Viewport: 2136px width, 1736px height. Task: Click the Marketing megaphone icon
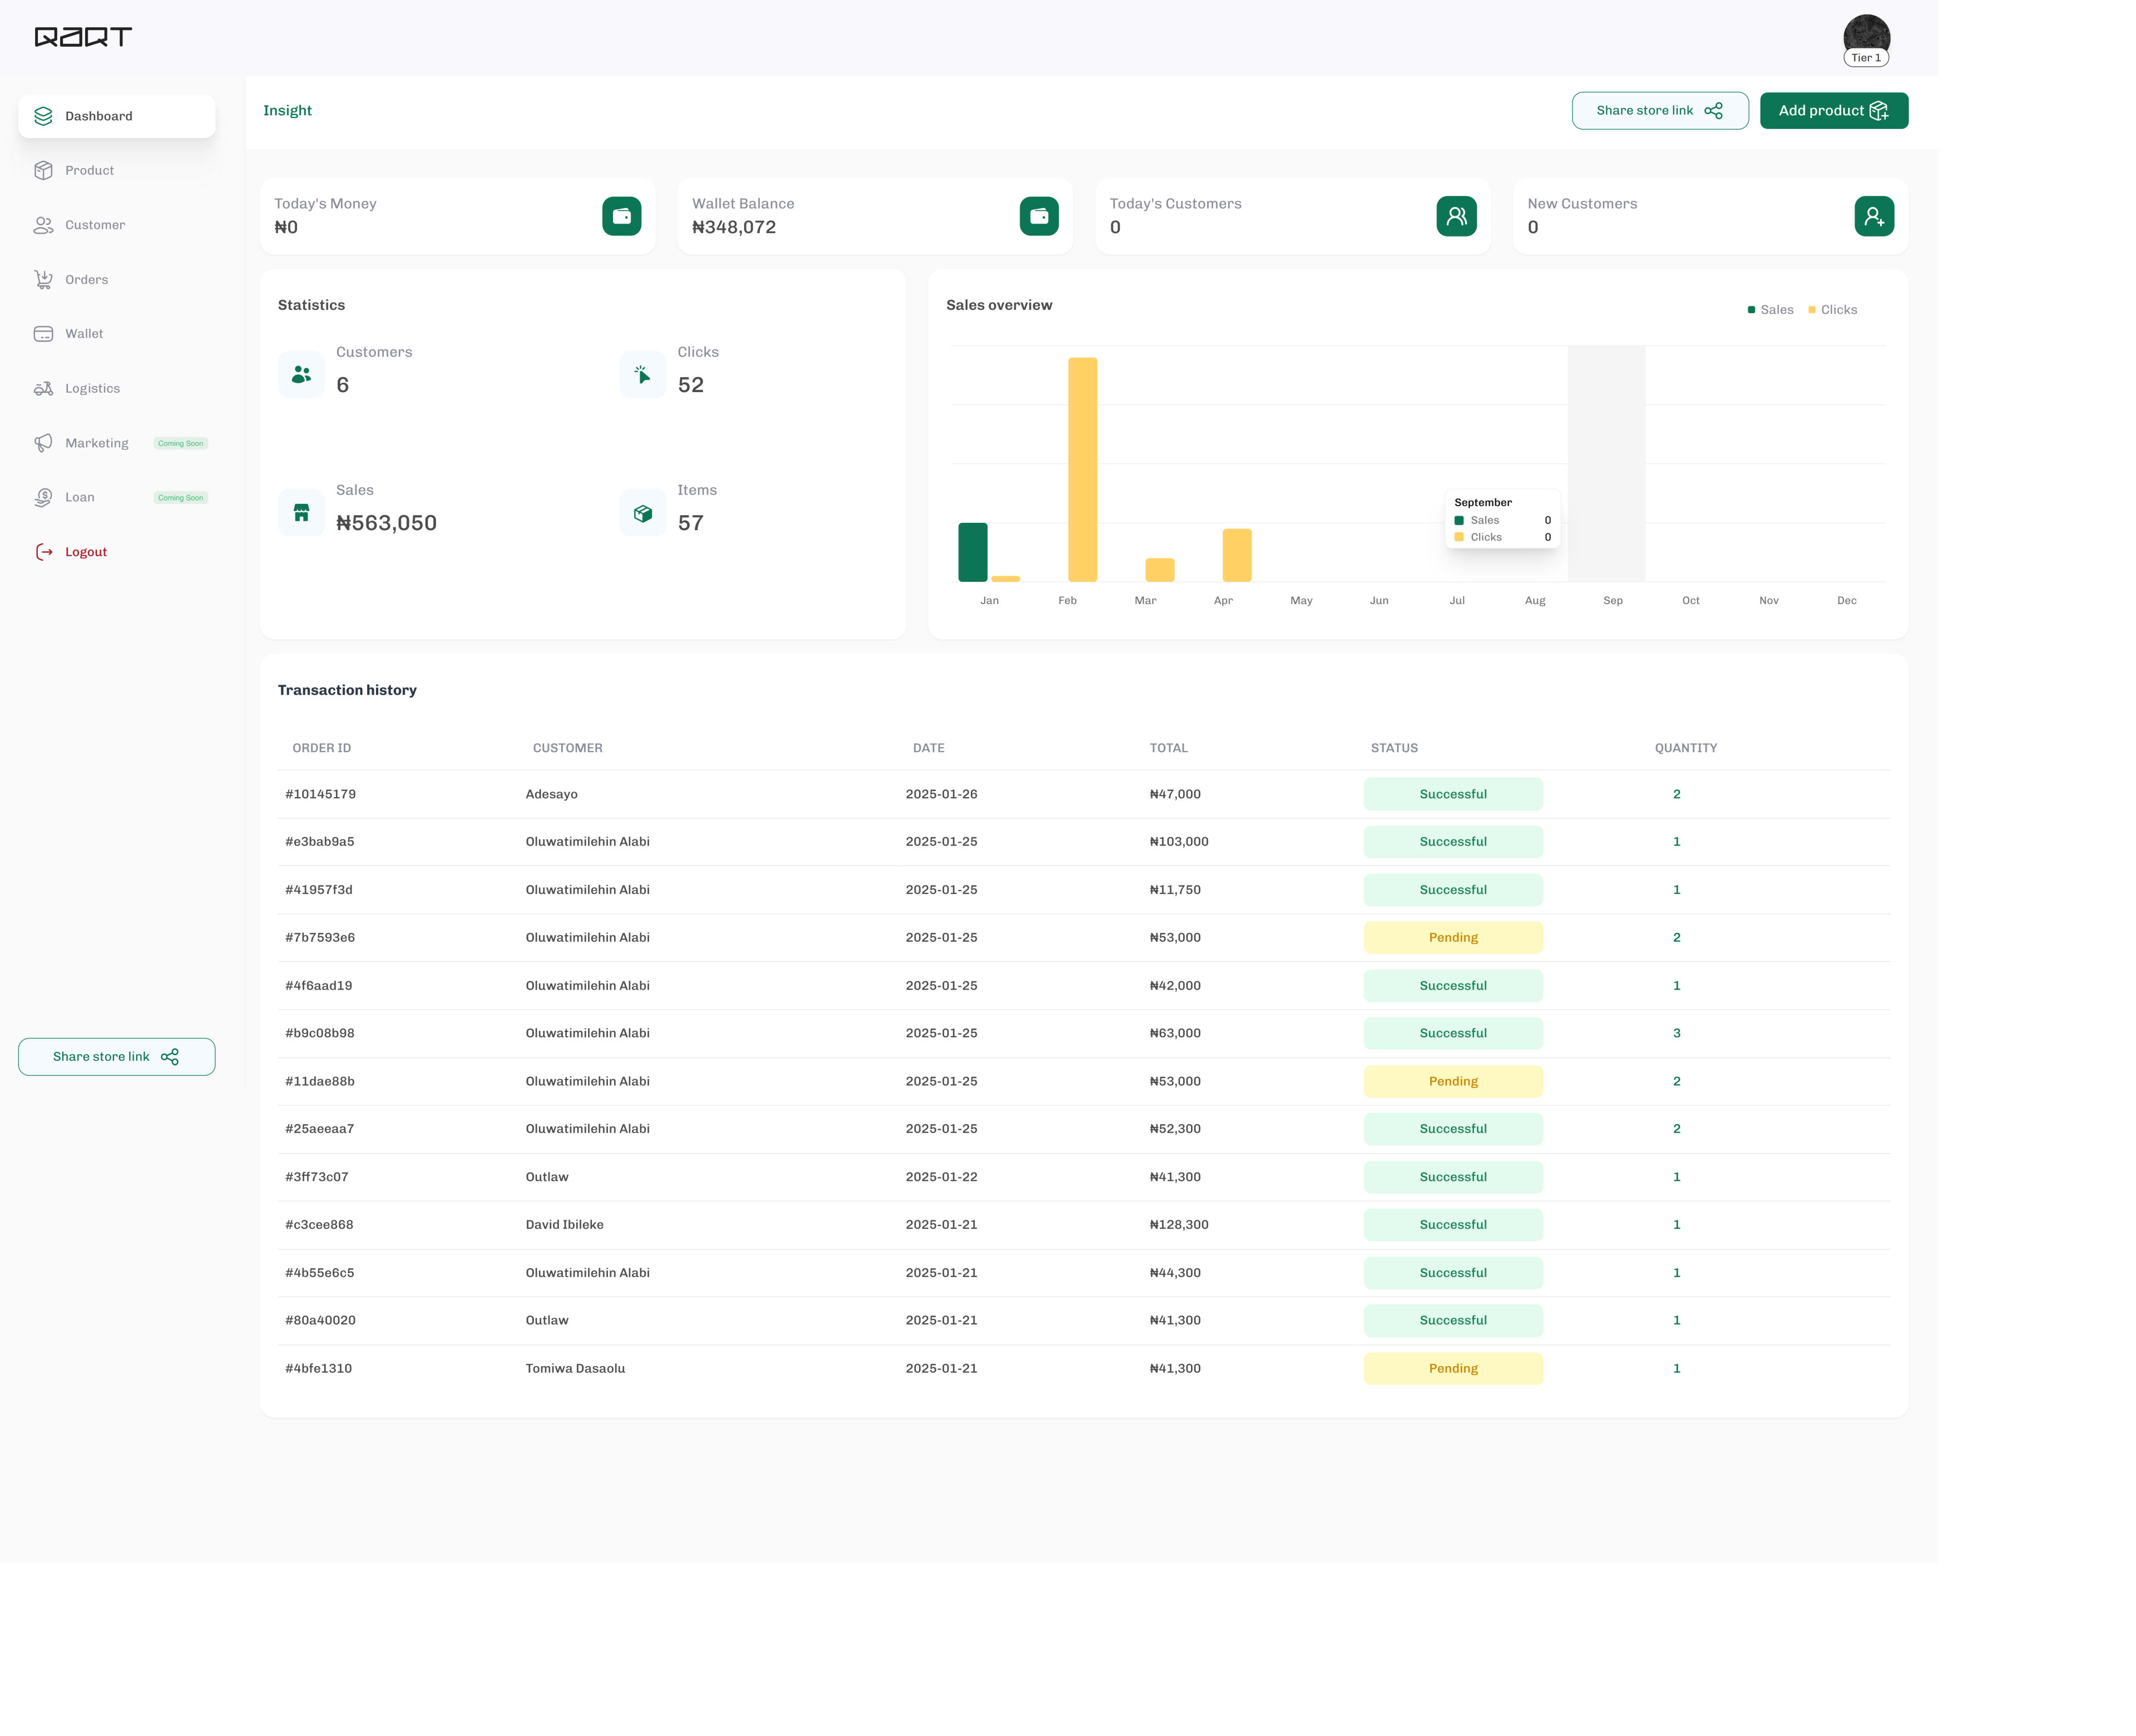(44, 443)
